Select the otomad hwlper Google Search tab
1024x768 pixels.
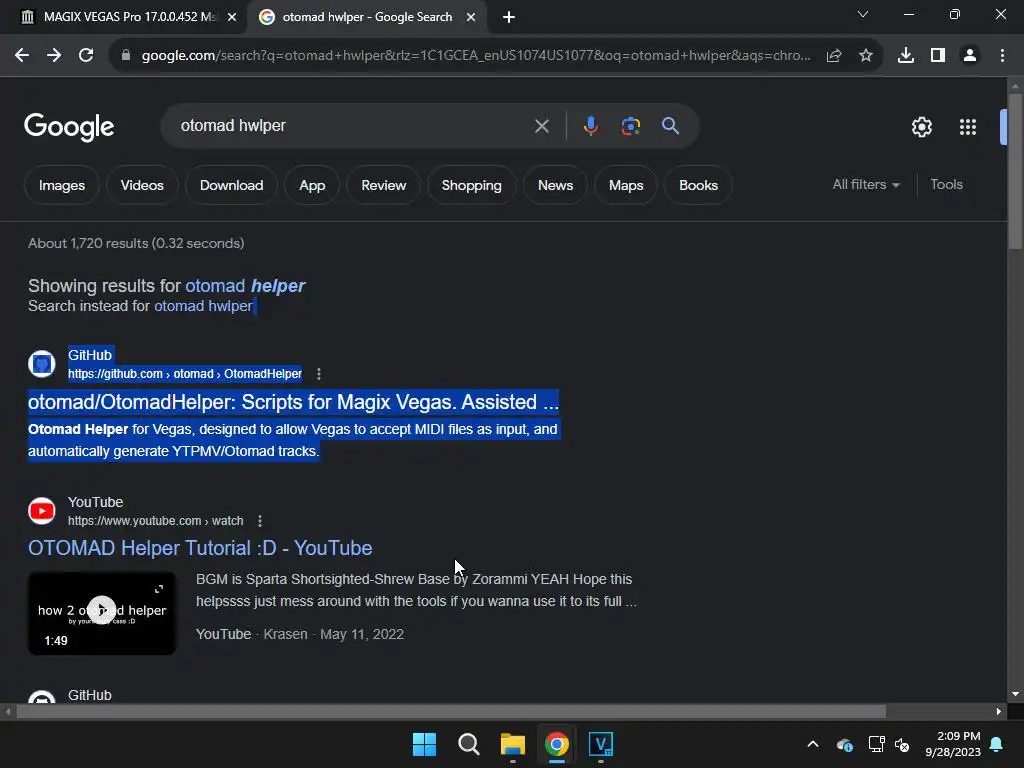pyautogui.click(x=366, y=17)
